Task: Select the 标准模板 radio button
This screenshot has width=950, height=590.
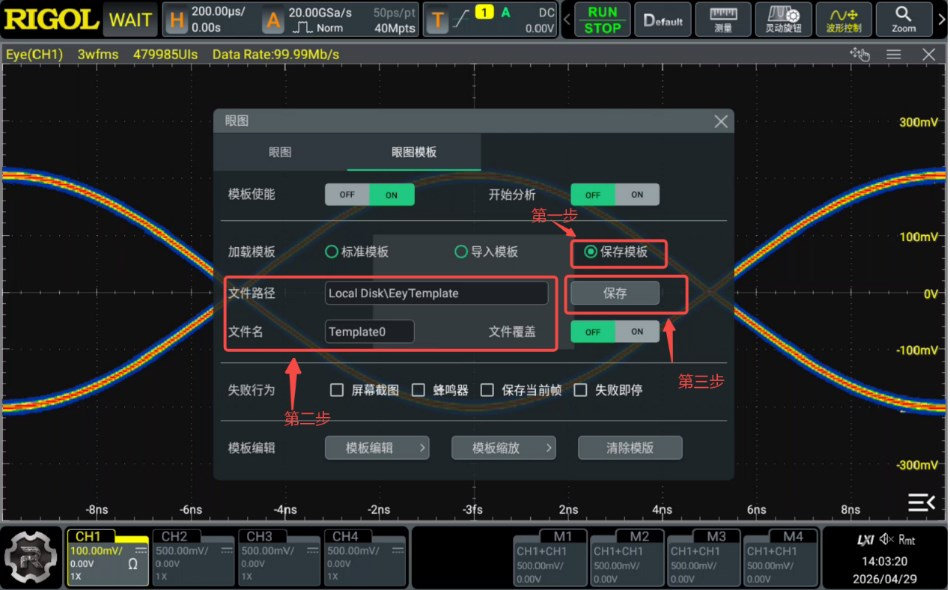Action: [331, 251]
